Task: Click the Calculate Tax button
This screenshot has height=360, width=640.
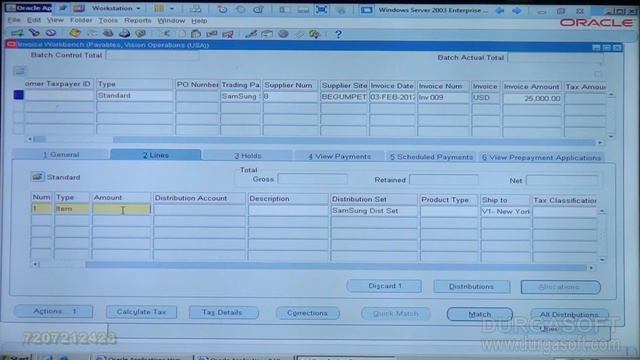Action: click(141, 312)
